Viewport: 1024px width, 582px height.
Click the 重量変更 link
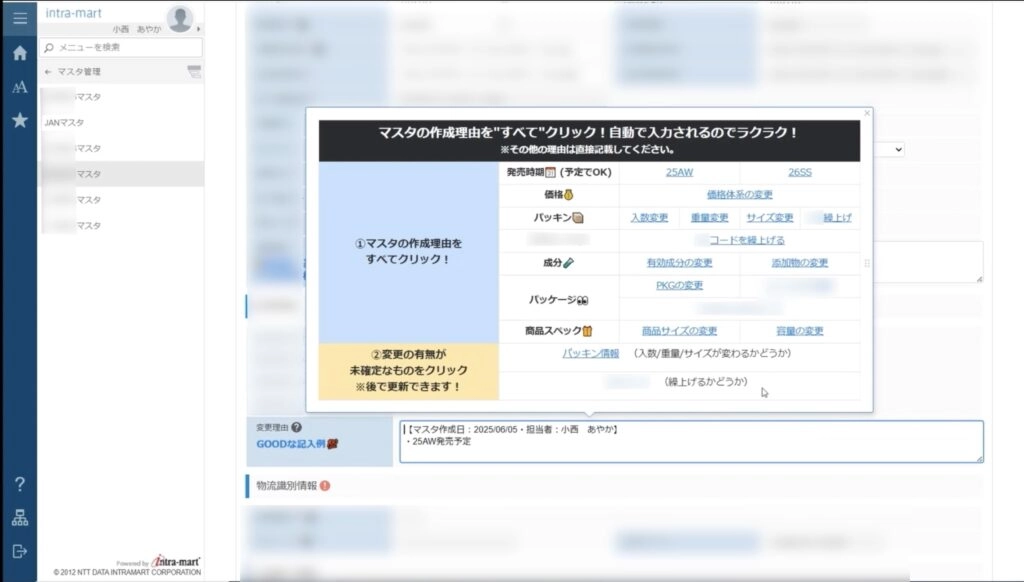[709, 218]
